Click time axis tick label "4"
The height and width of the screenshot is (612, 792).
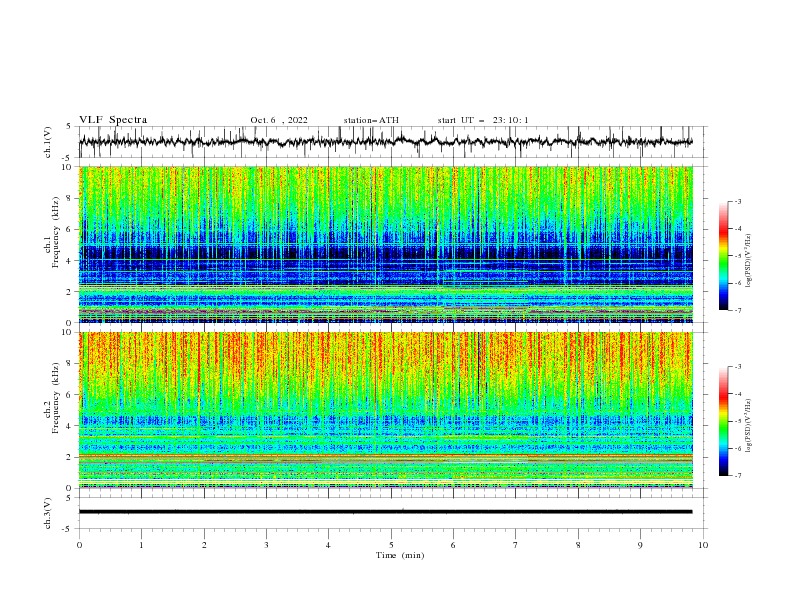coord(328,545)
